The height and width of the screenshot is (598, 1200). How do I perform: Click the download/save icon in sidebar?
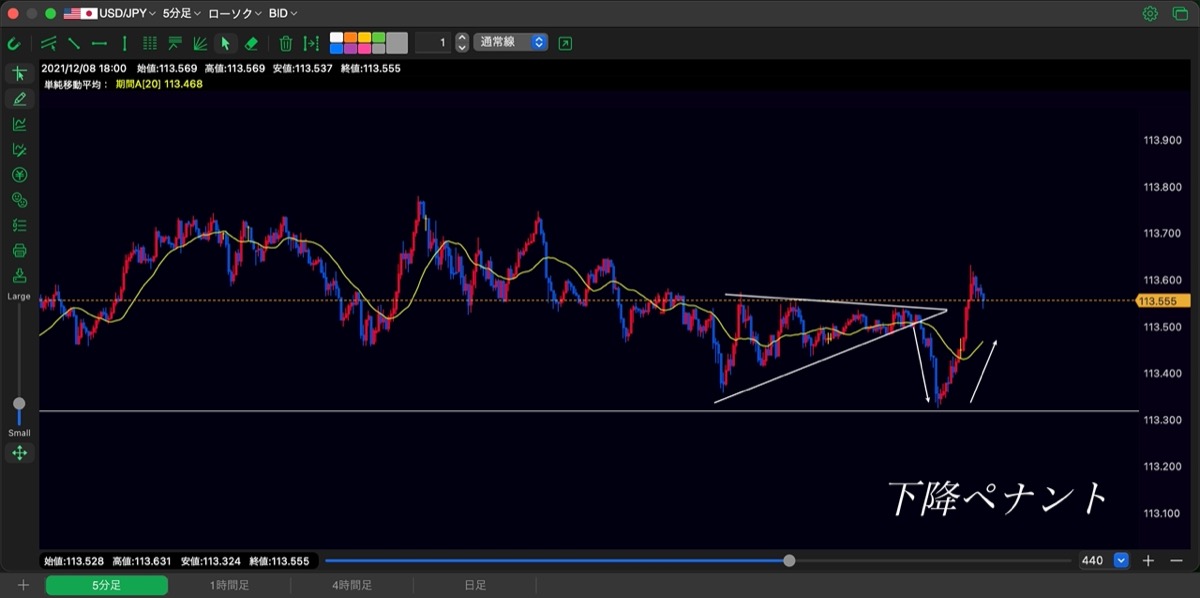pyautogui.click(x=19, y=276)
